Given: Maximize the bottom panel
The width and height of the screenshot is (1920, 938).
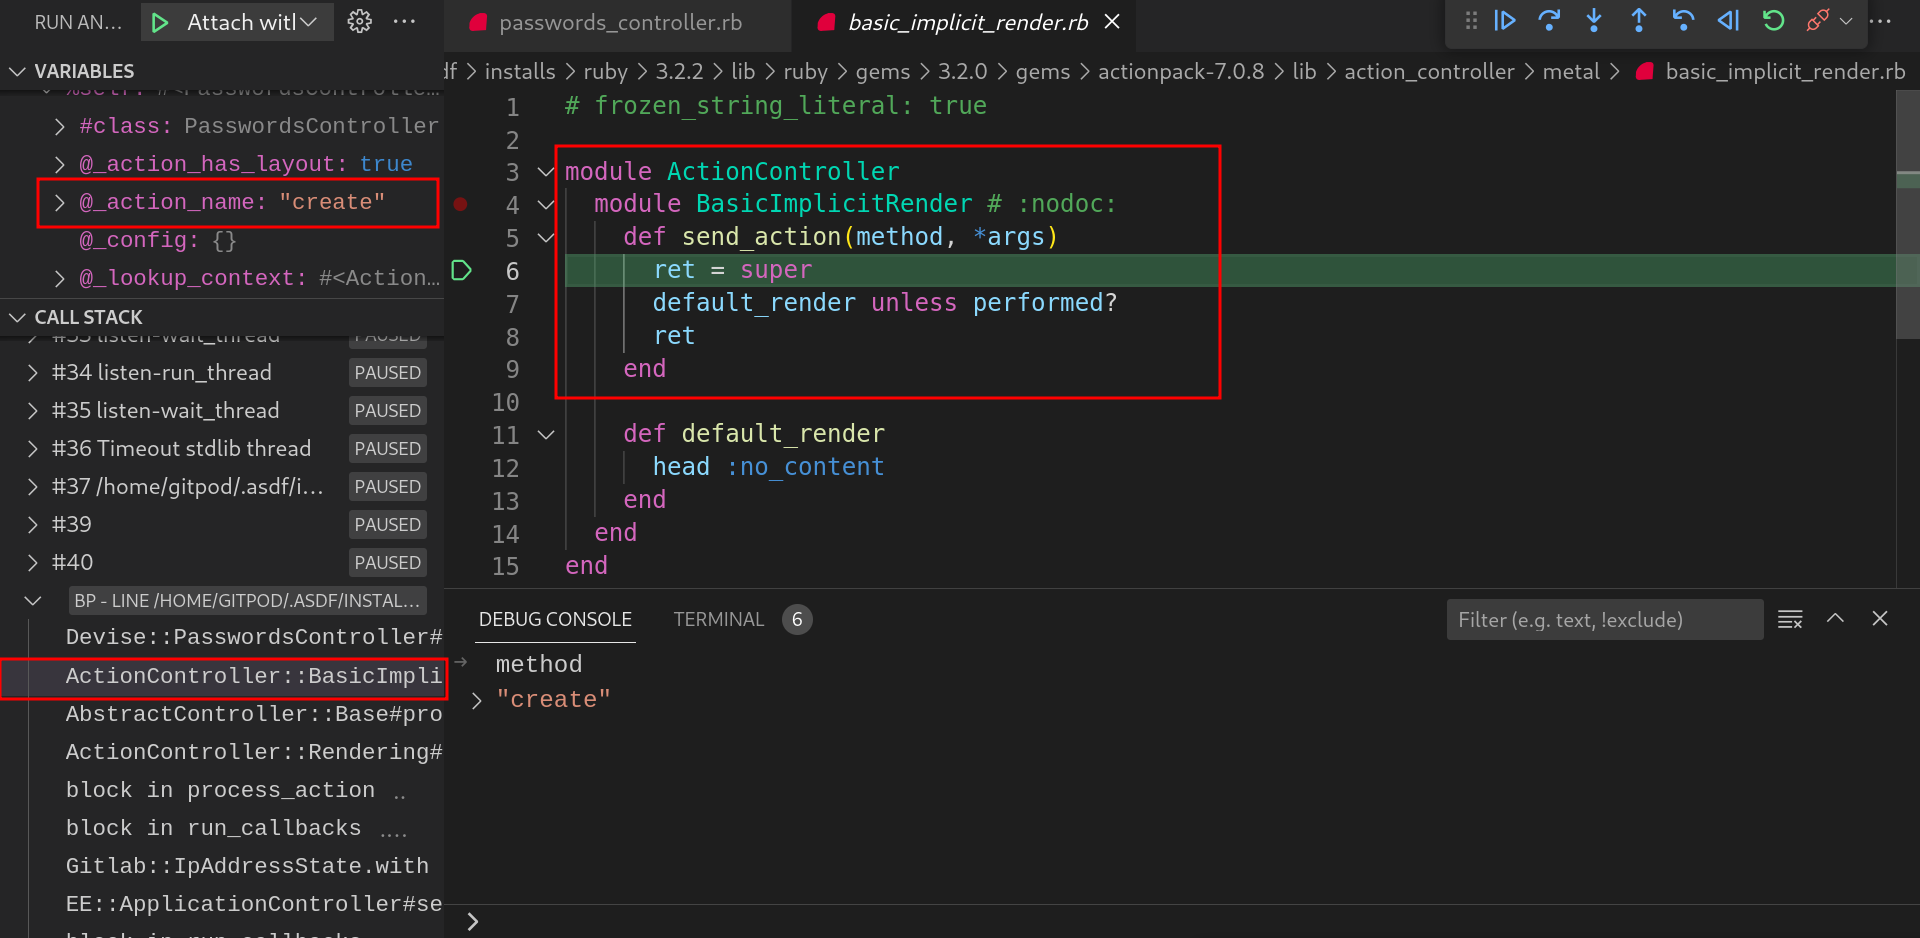Looking at the screenshot, I should pos(1835,619).
